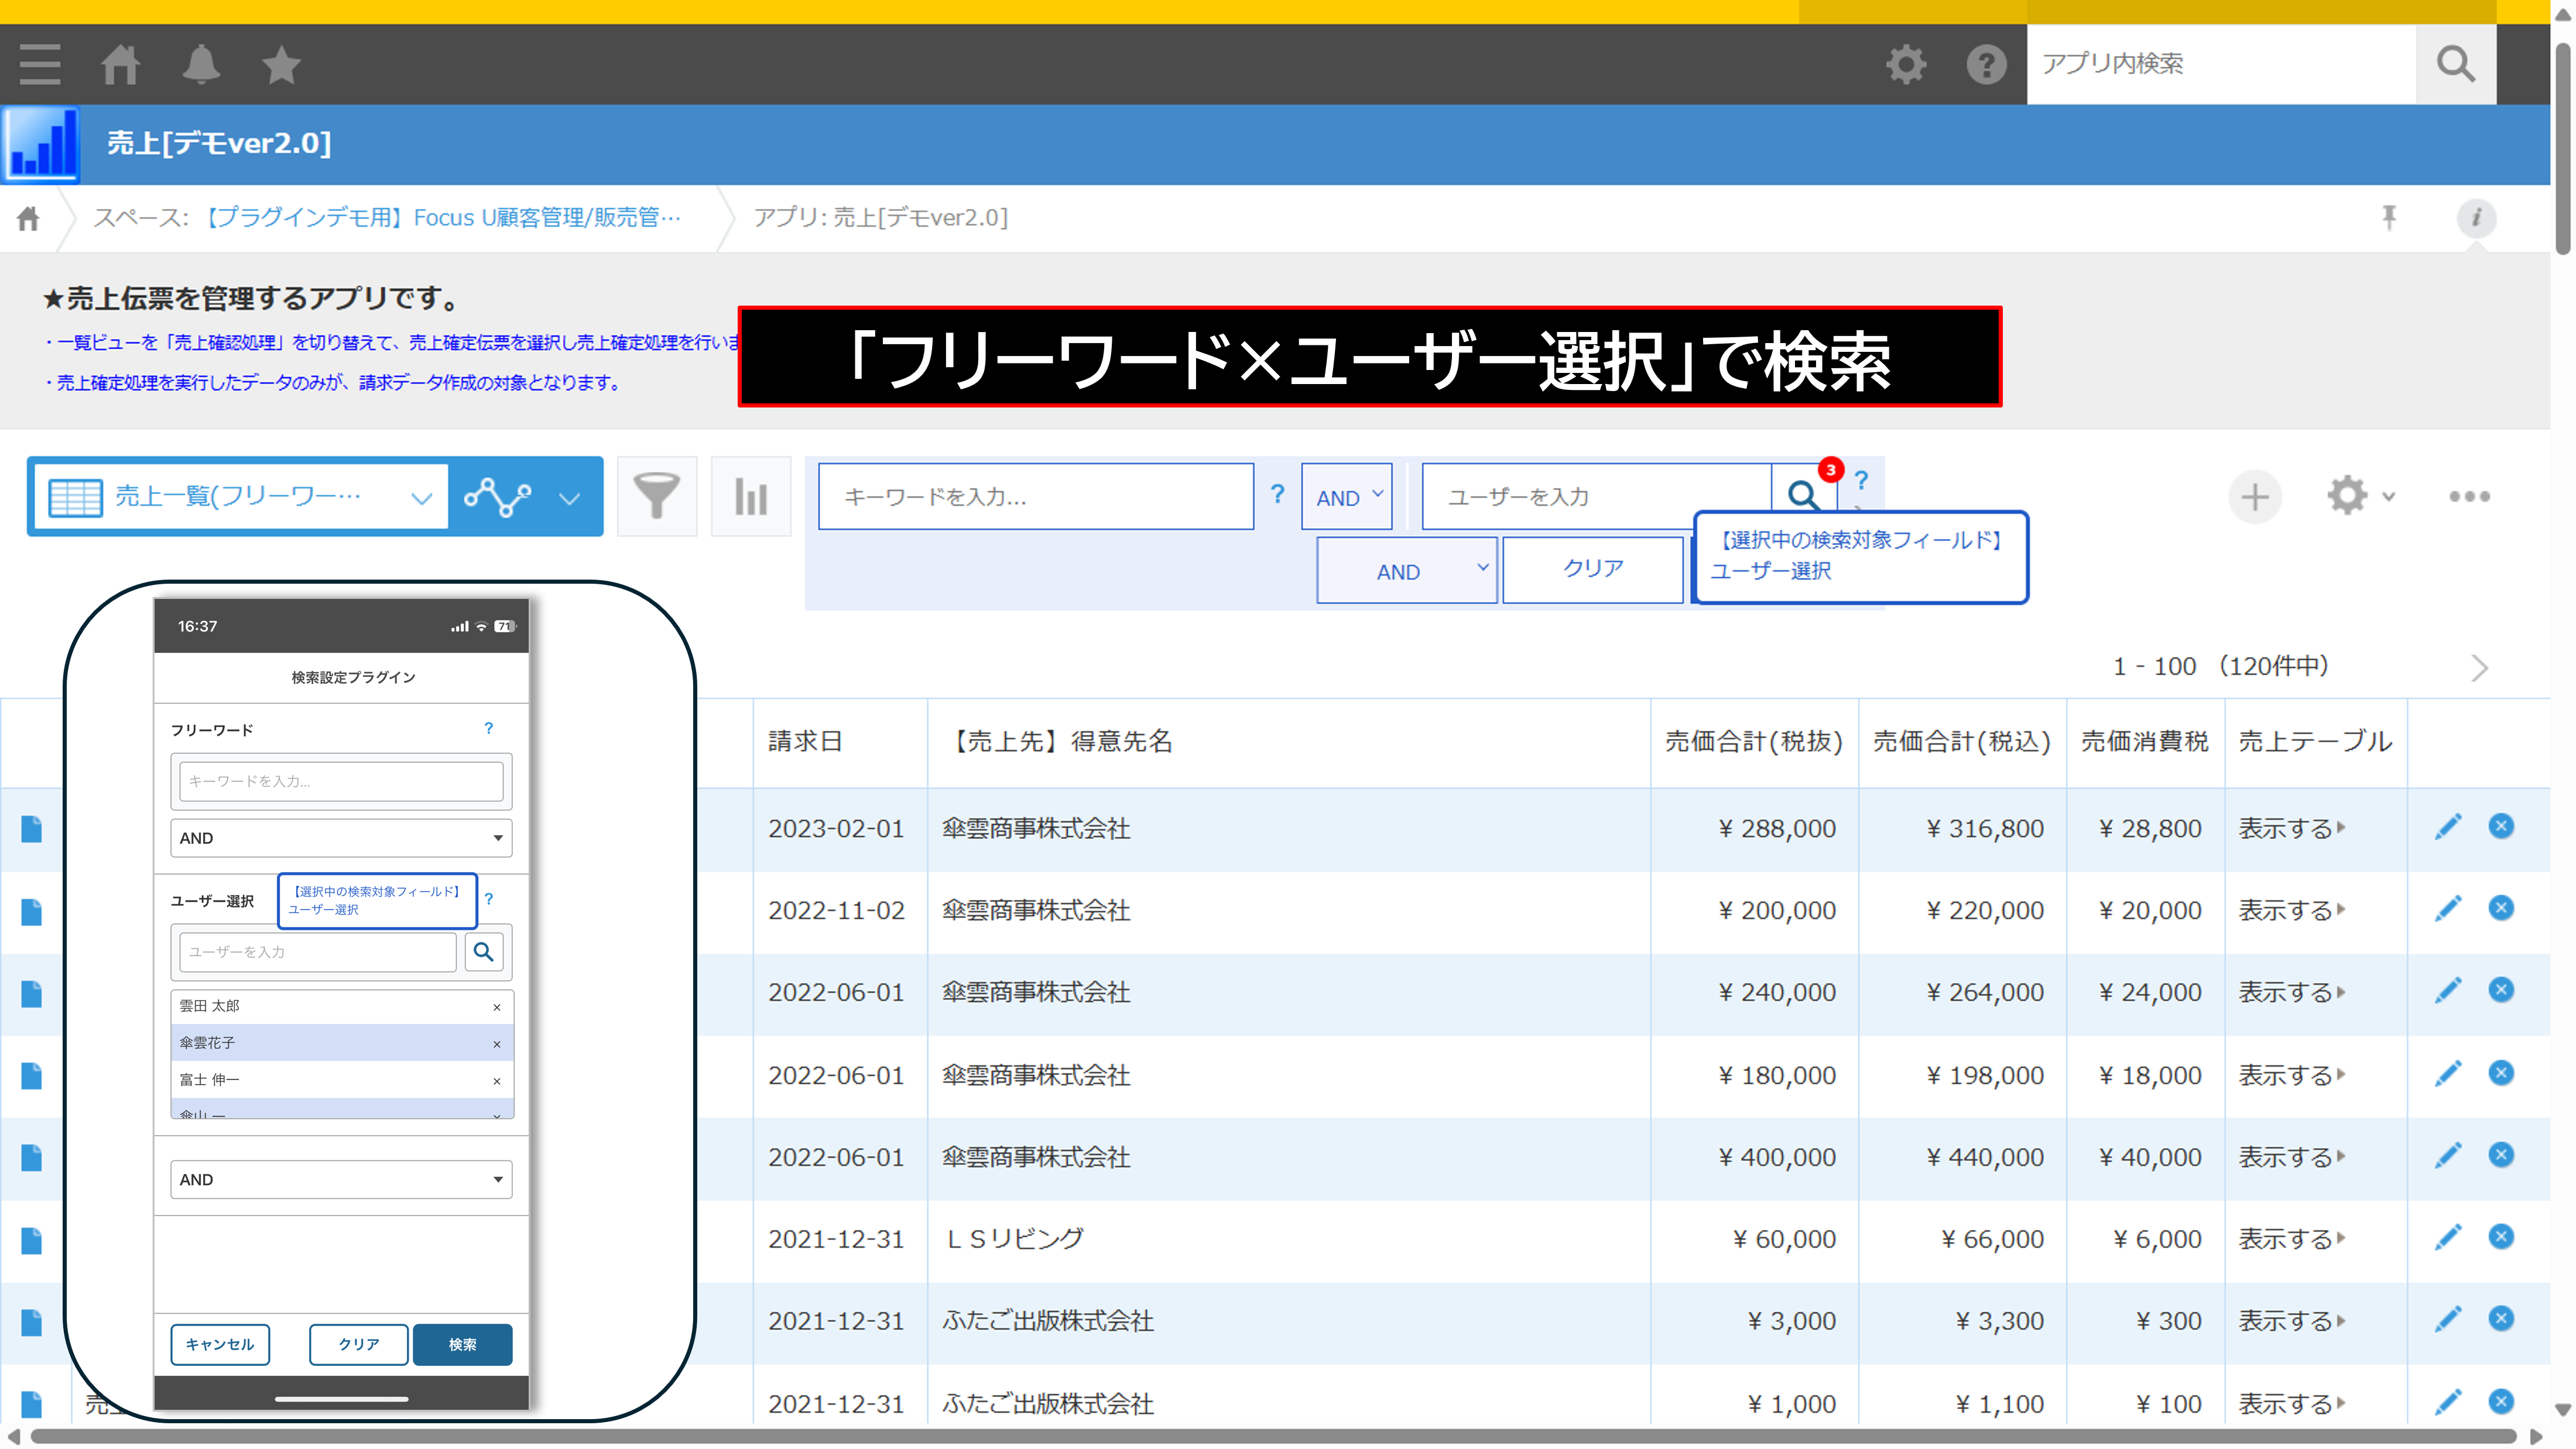Image resolution: width=2576 pixels, height=1449 pixels.
Task: Click the 売価合計(税抜) column header
Action: [x=1754, y=742]
